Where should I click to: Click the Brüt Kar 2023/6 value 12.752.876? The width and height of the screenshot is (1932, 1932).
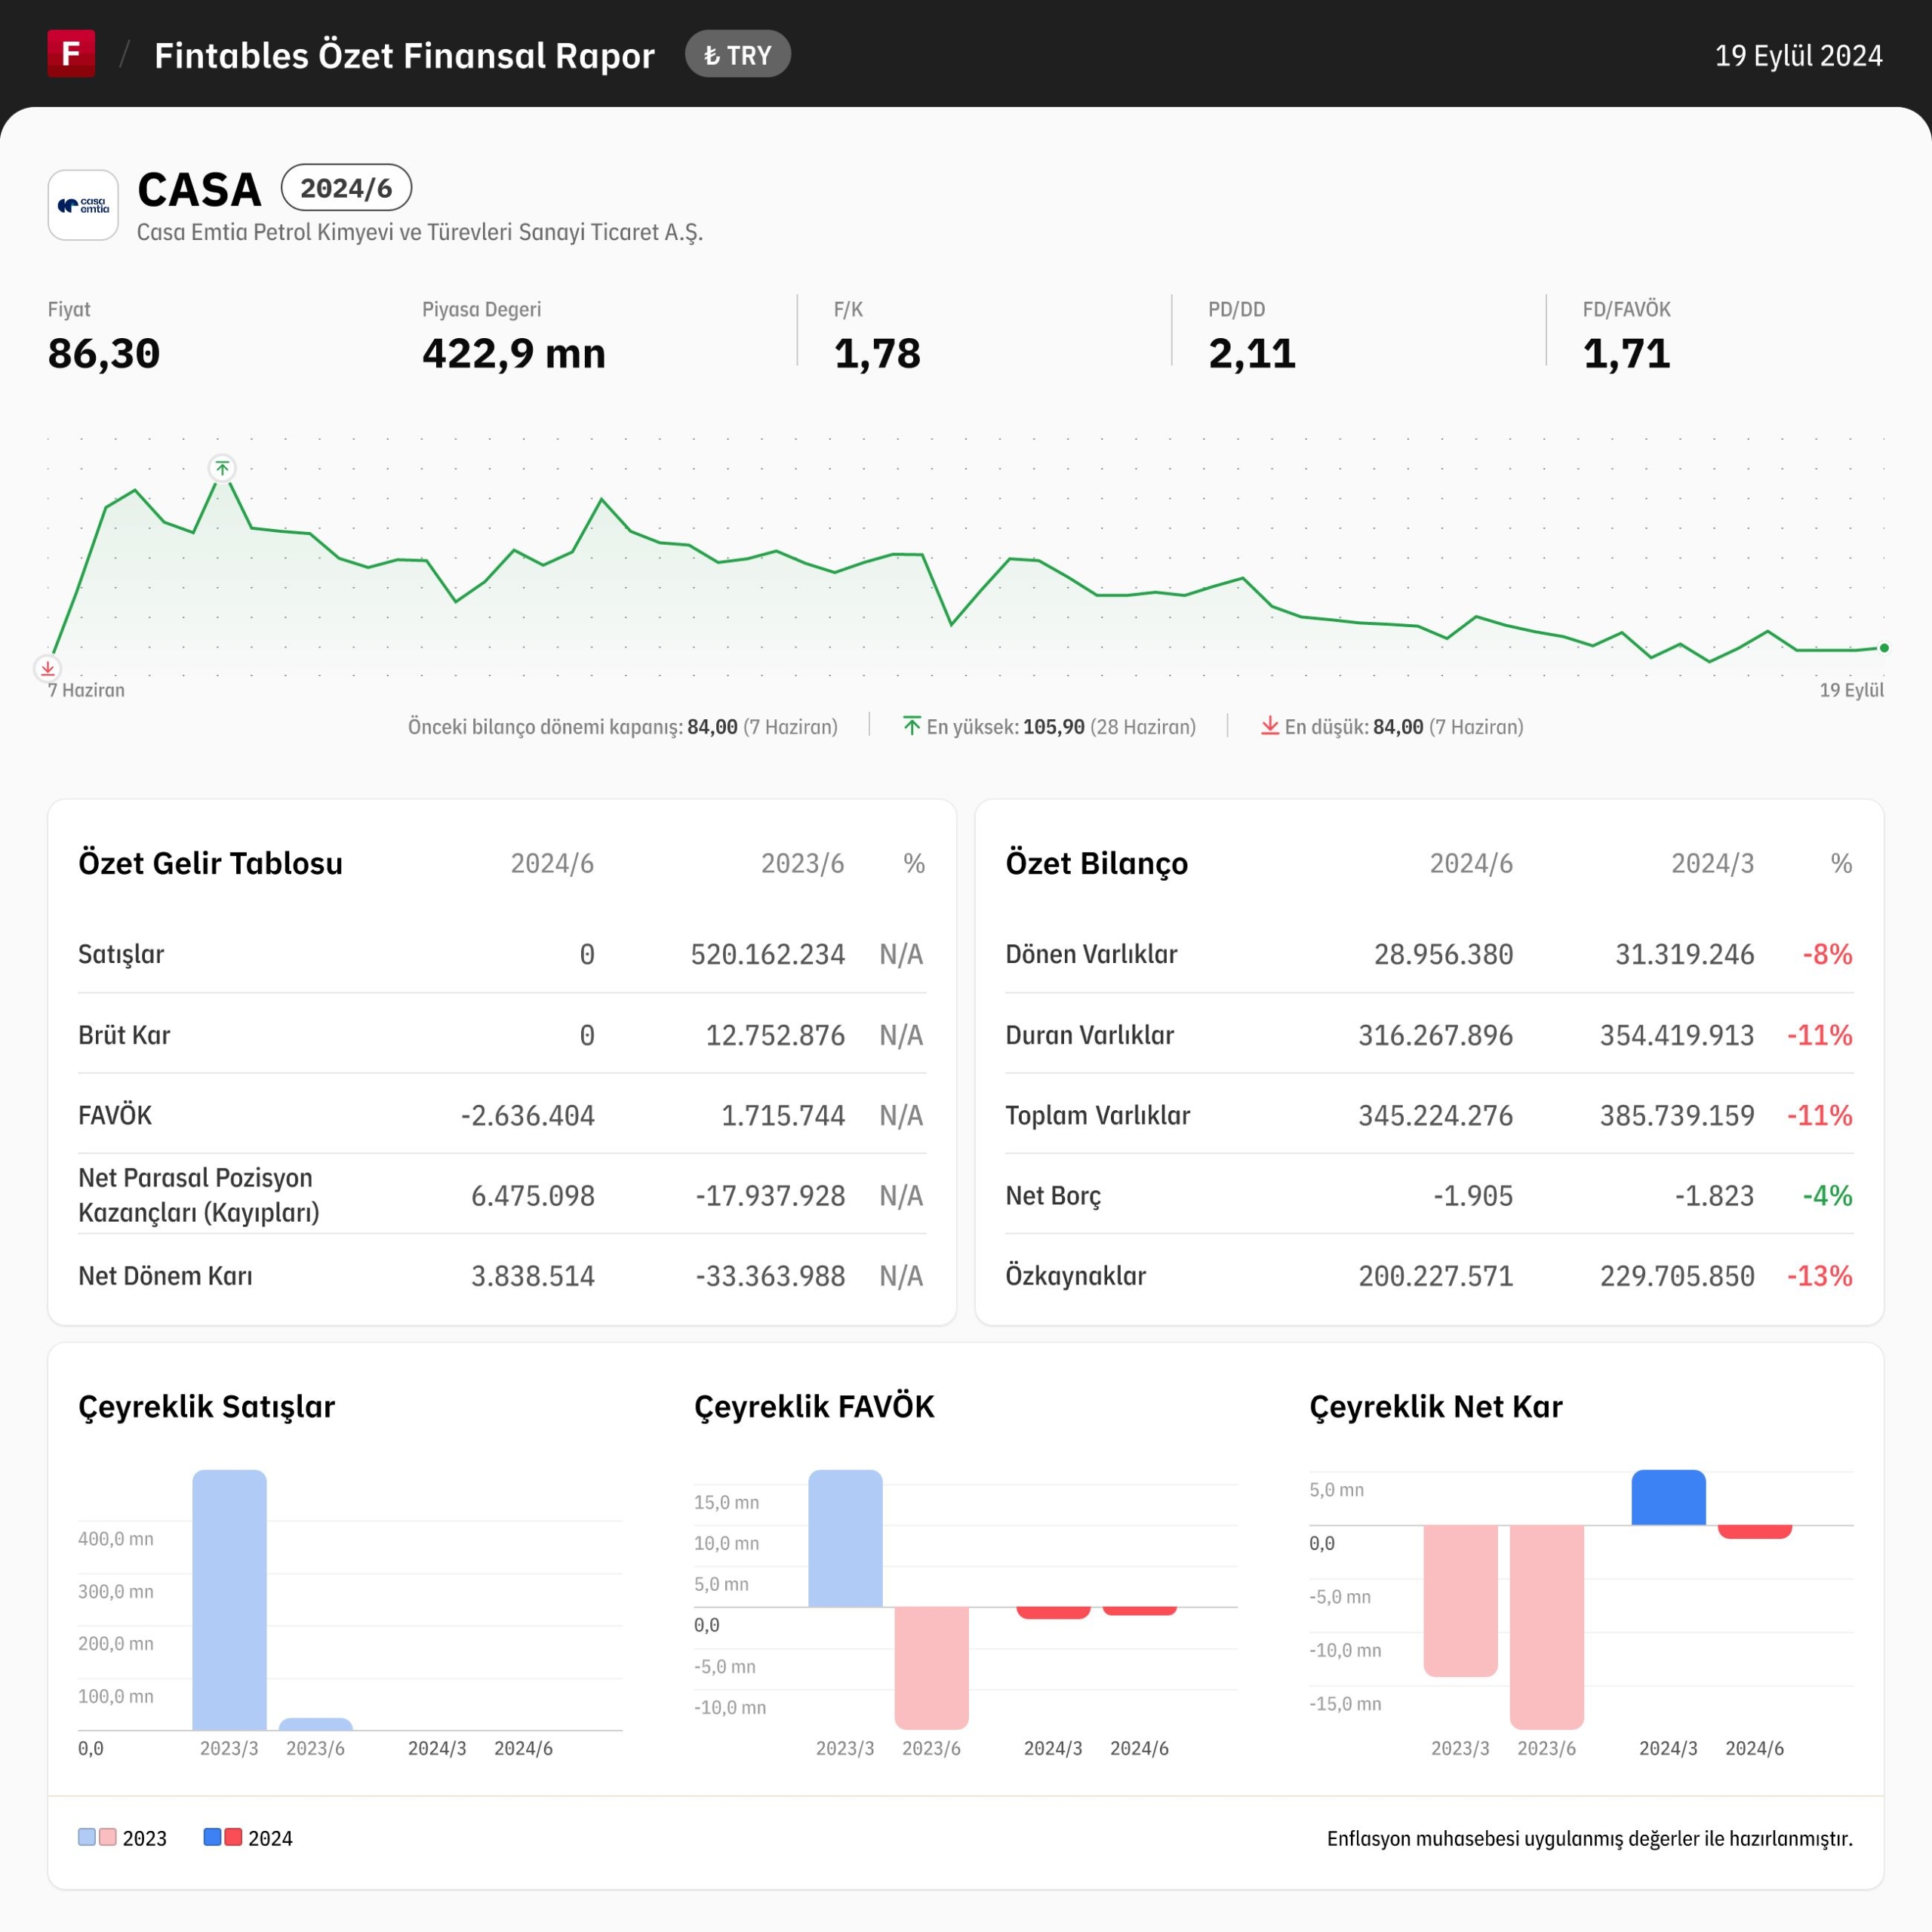[x=775, y=1035]
